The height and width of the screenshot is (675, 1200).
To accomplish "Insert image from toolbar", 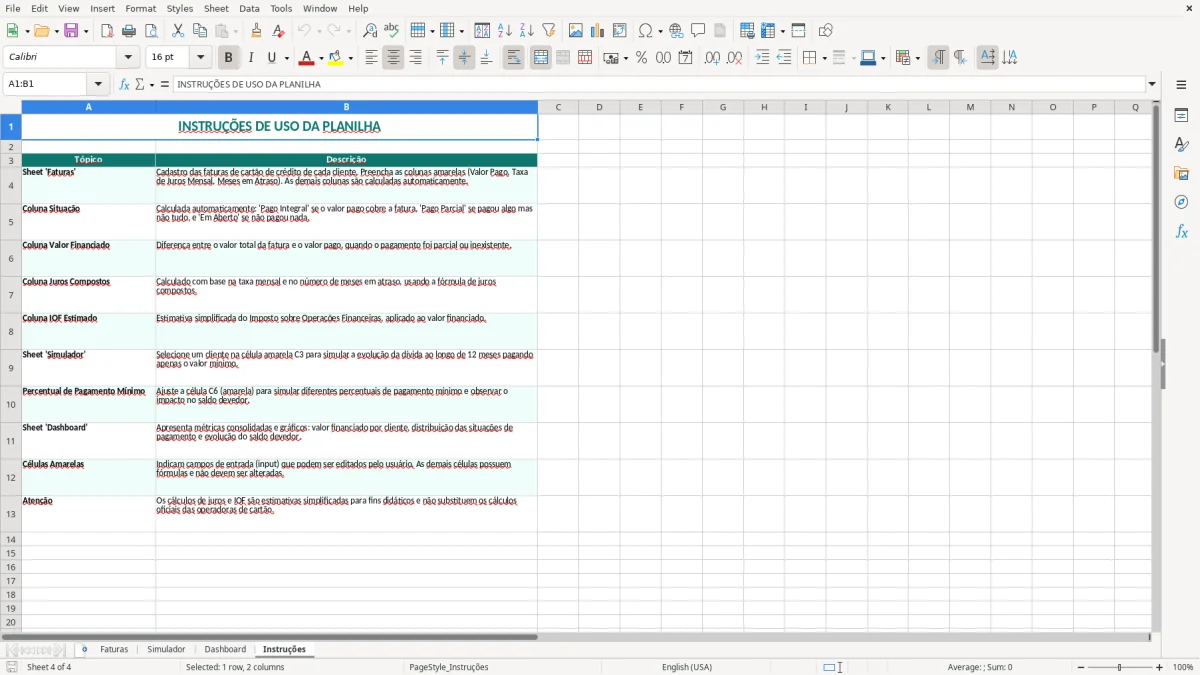I will [x=575, y=31].
